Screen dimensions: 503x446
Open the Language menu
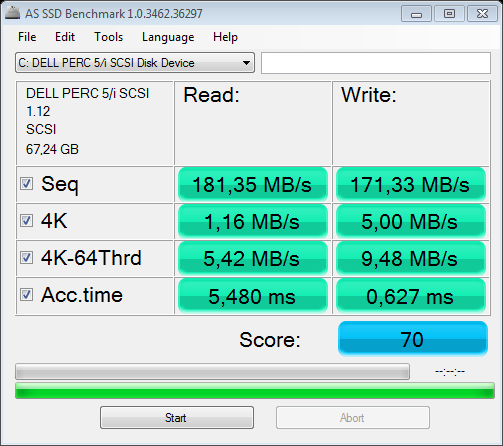point(168,37)
